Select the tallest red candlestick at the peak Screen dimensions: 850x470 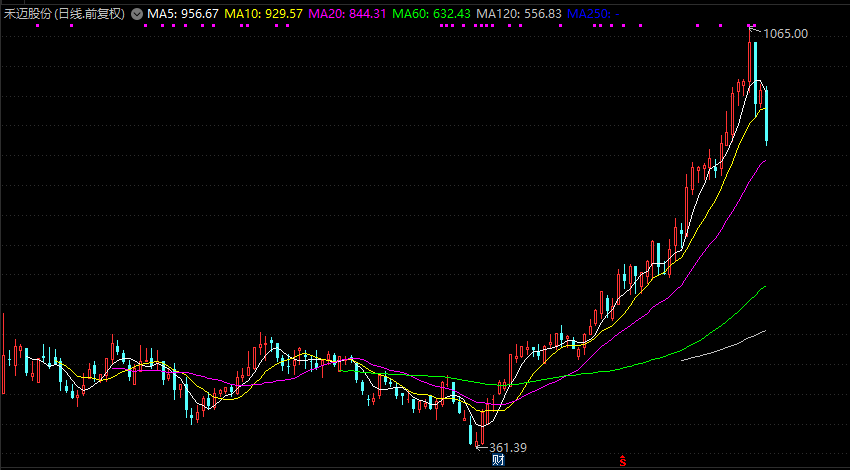coord(749,62)
